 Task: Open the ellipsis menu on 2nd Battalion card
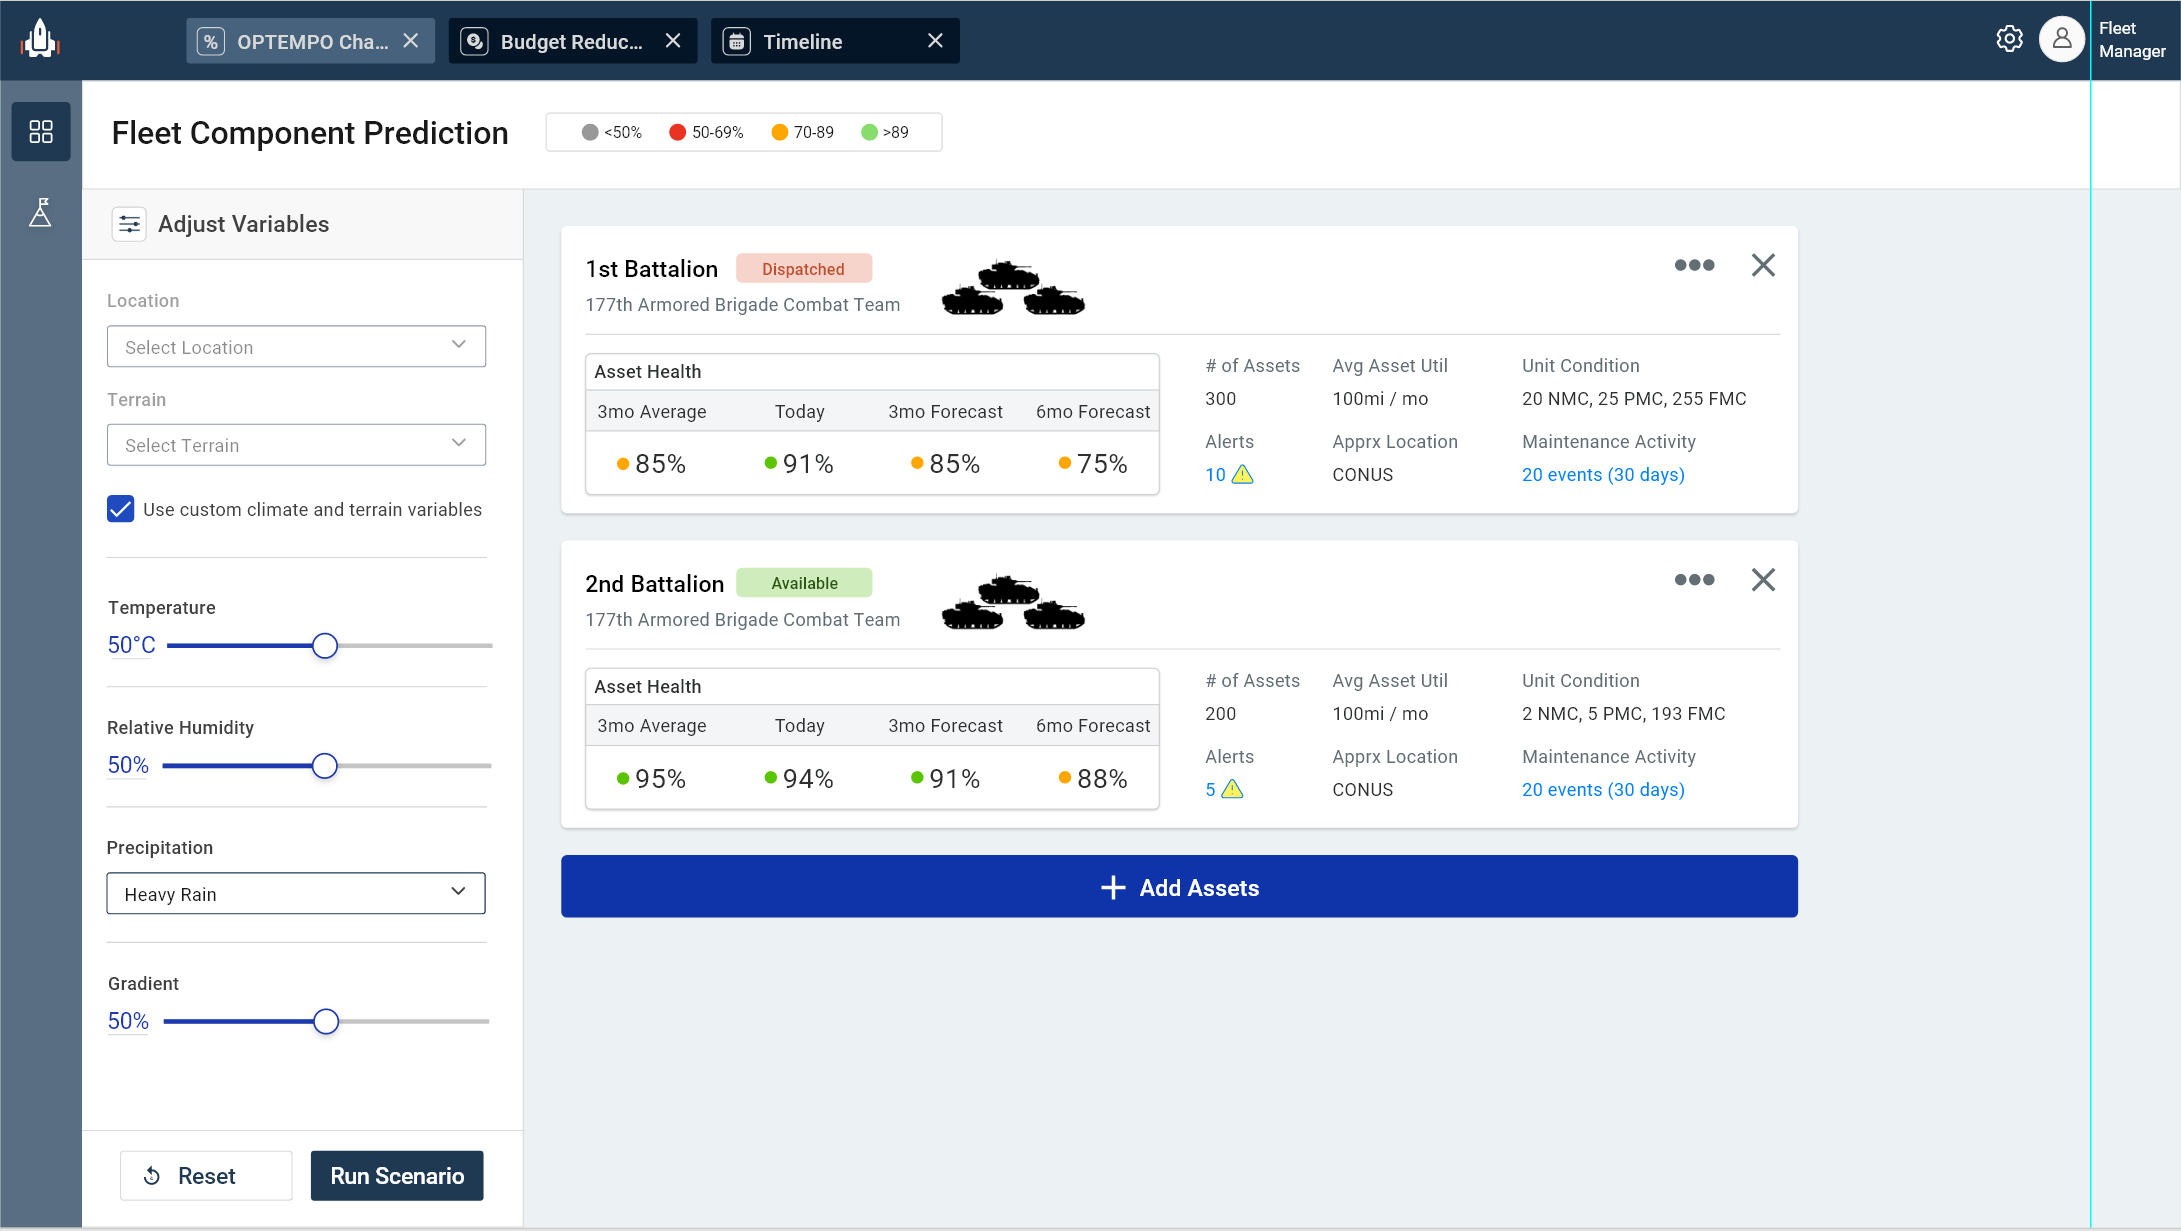(1694, 579)
